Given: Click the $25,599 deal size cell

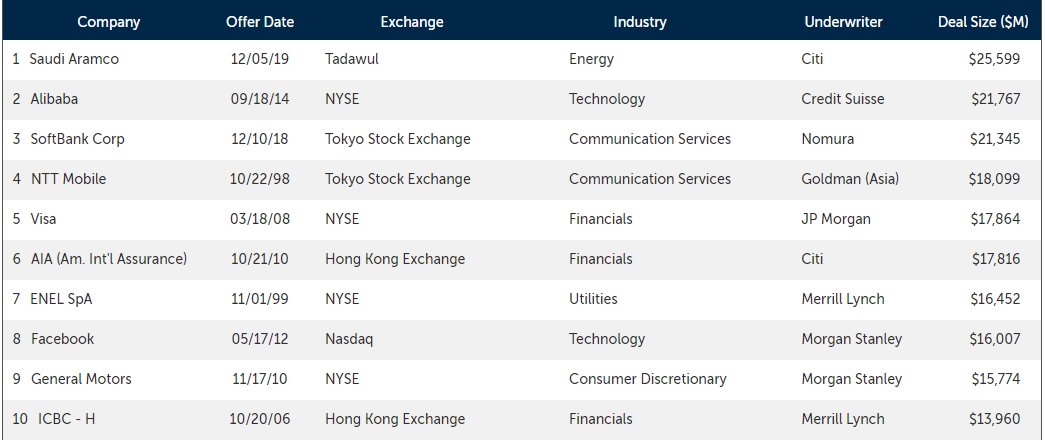Looking at the screenshot, I should pyautogui.click(x=994, y=59).
